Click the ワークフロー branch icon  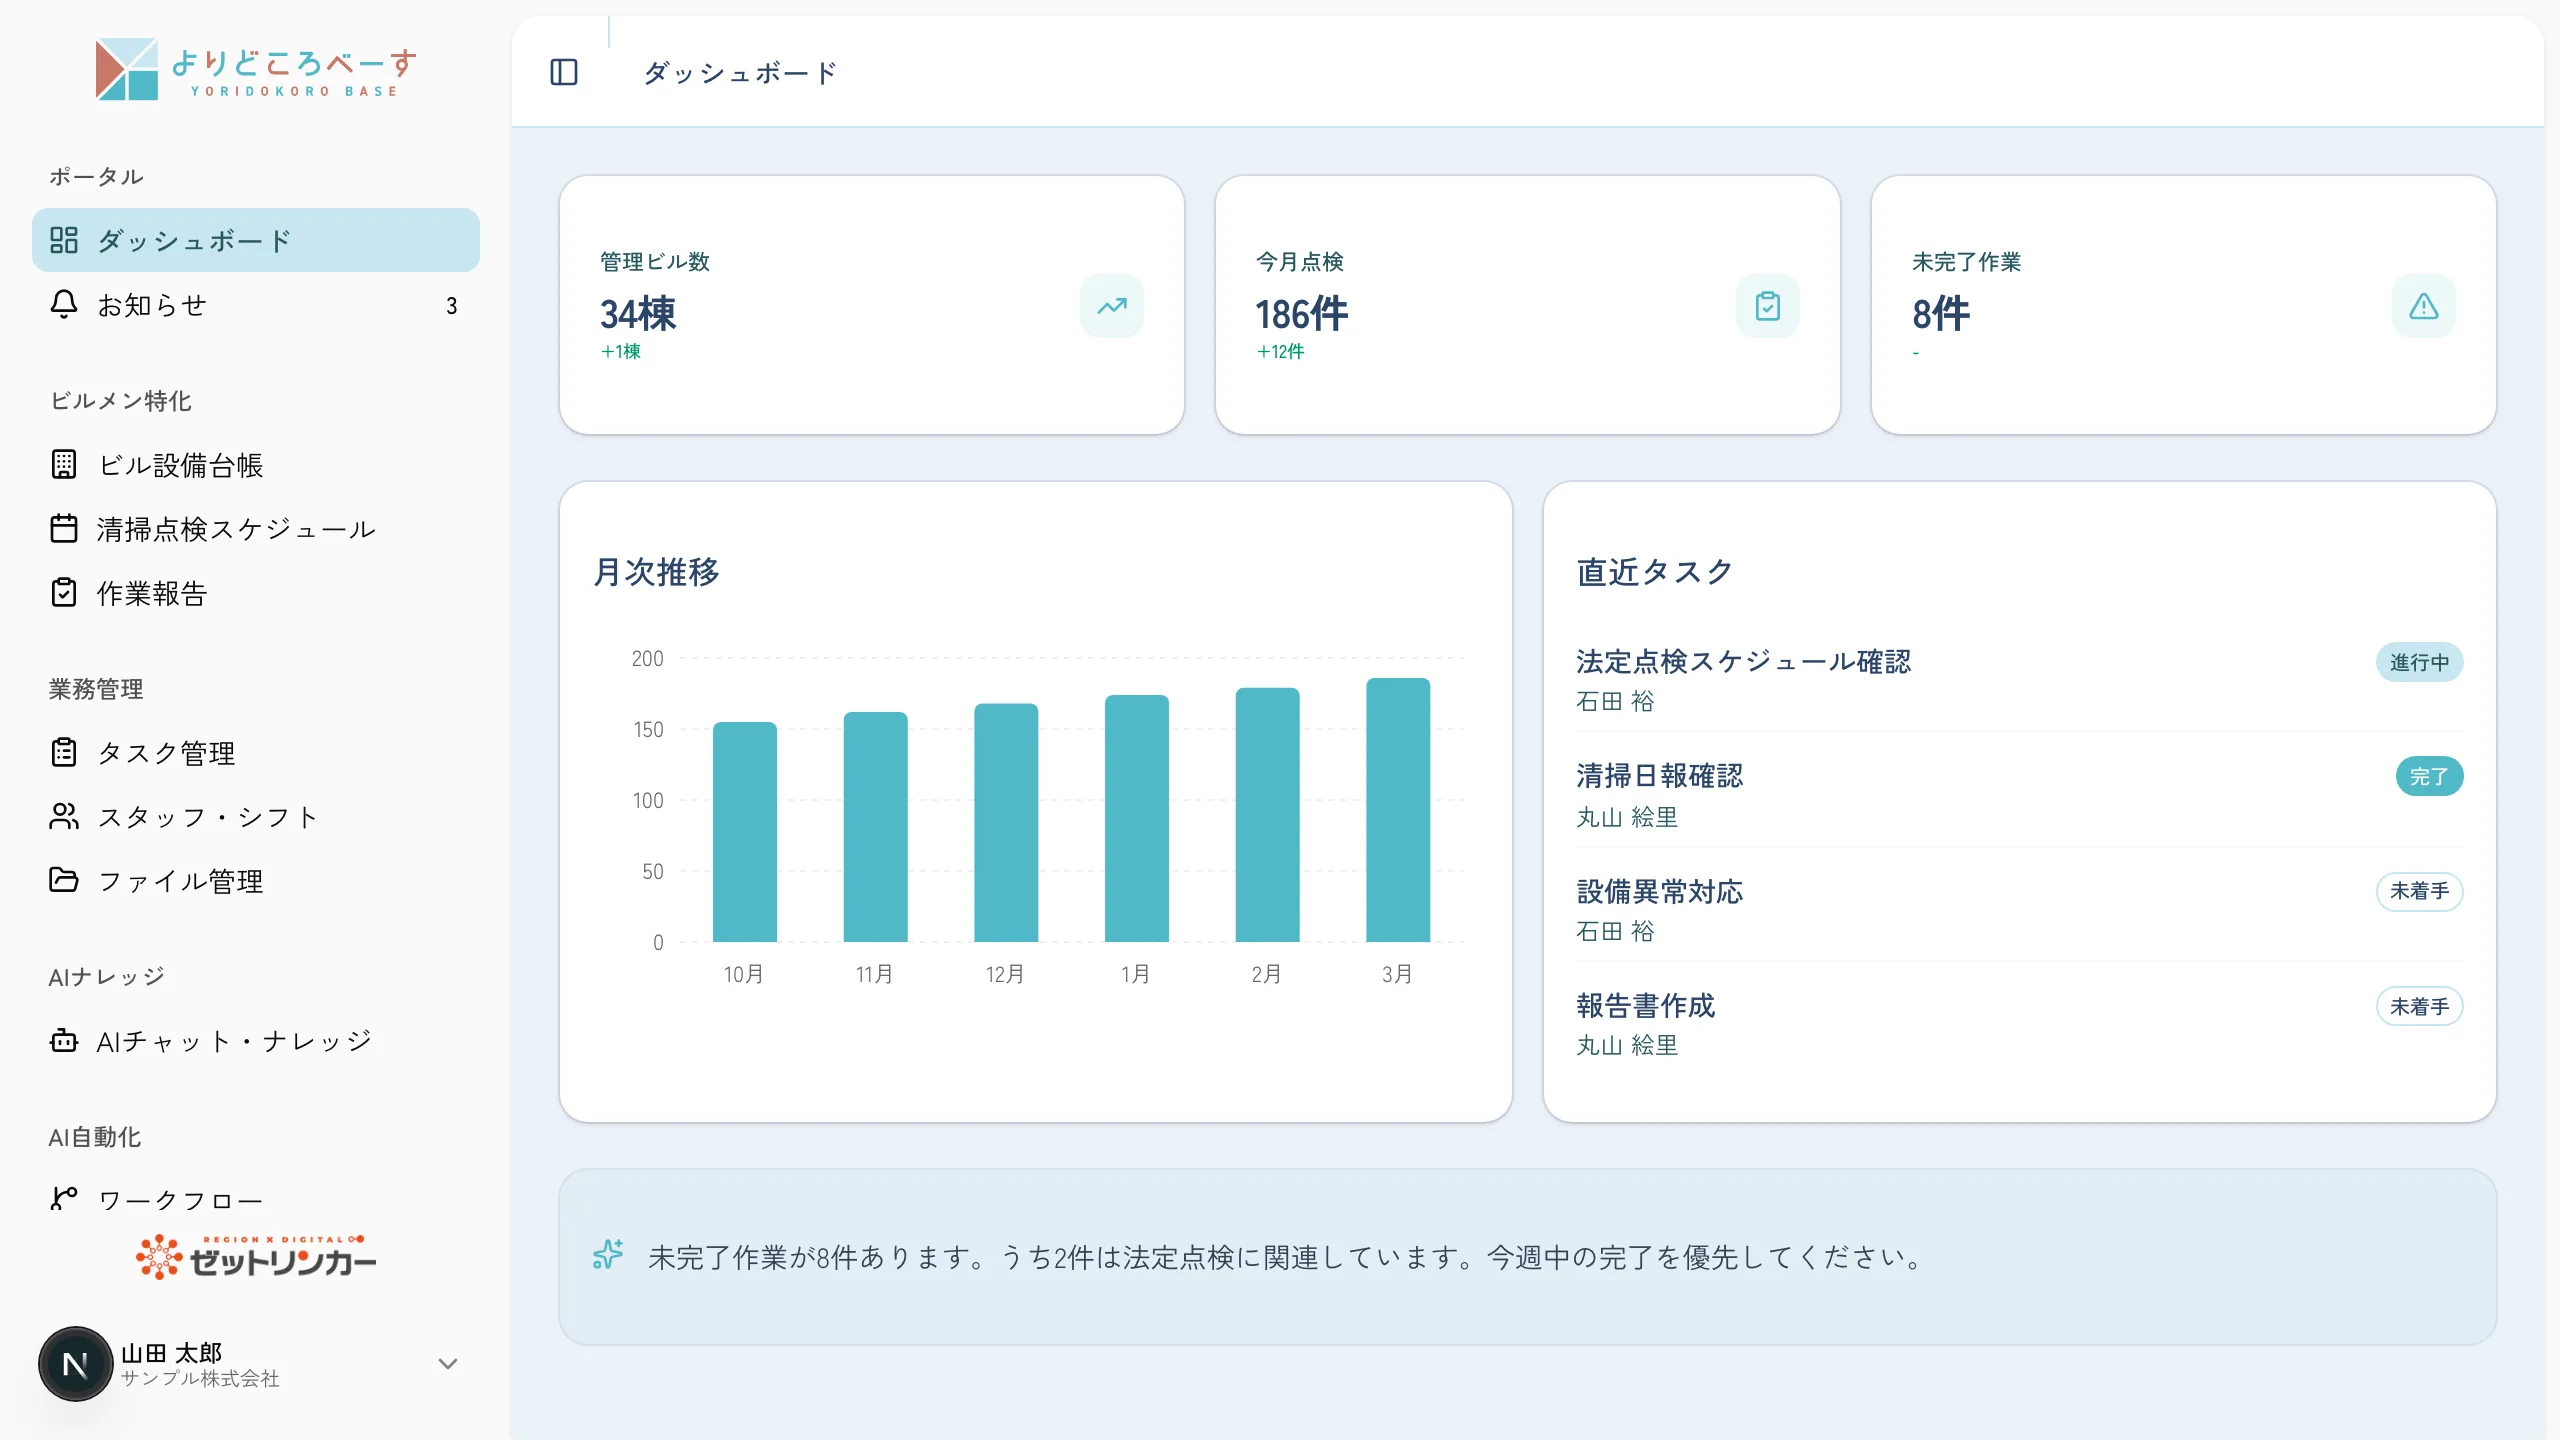click(x=64, y=1198)
